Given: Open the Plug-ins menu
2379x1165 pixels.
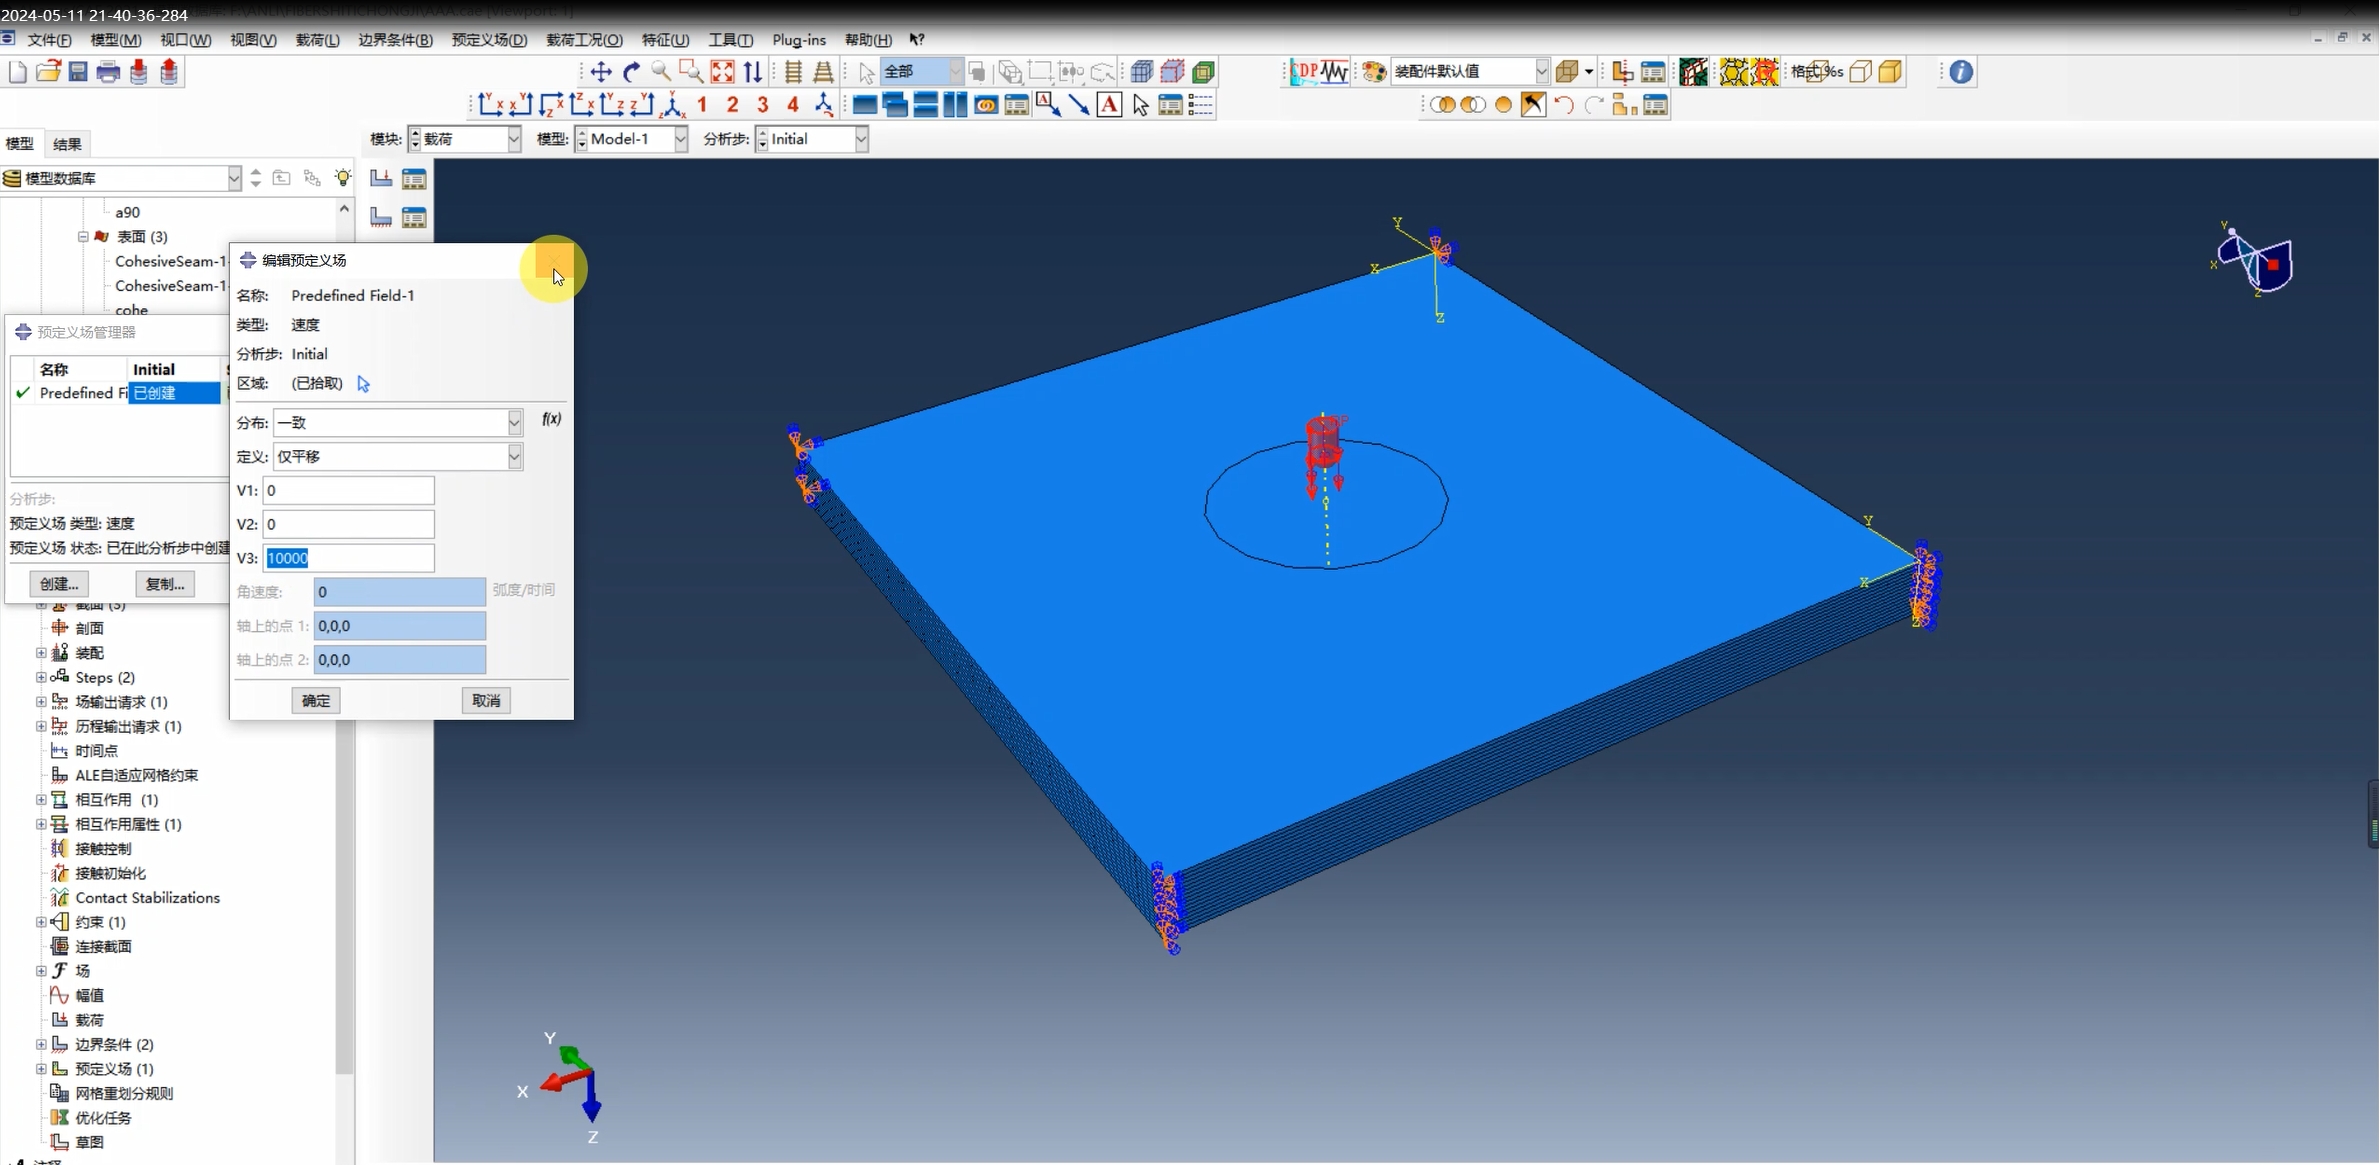Looking at the screenshot, I should click(799, 40).
